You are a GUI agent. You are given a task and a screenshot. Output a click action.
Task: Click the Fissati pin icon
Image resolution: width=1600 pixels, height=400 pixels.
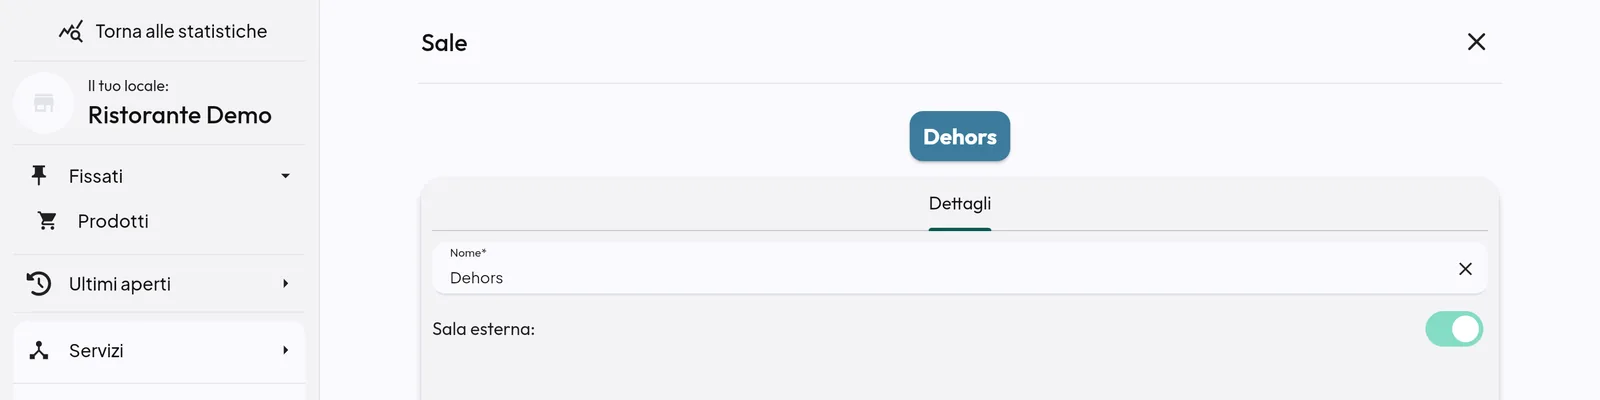[39, 176]
